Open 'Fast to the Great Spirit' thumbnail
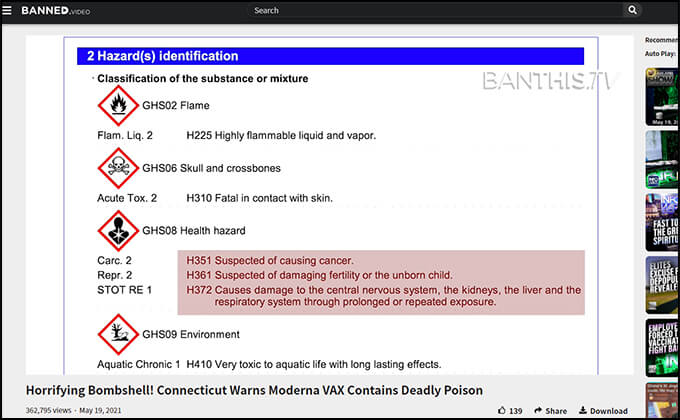This screenshot has width=680, height=420. [662, 222]
